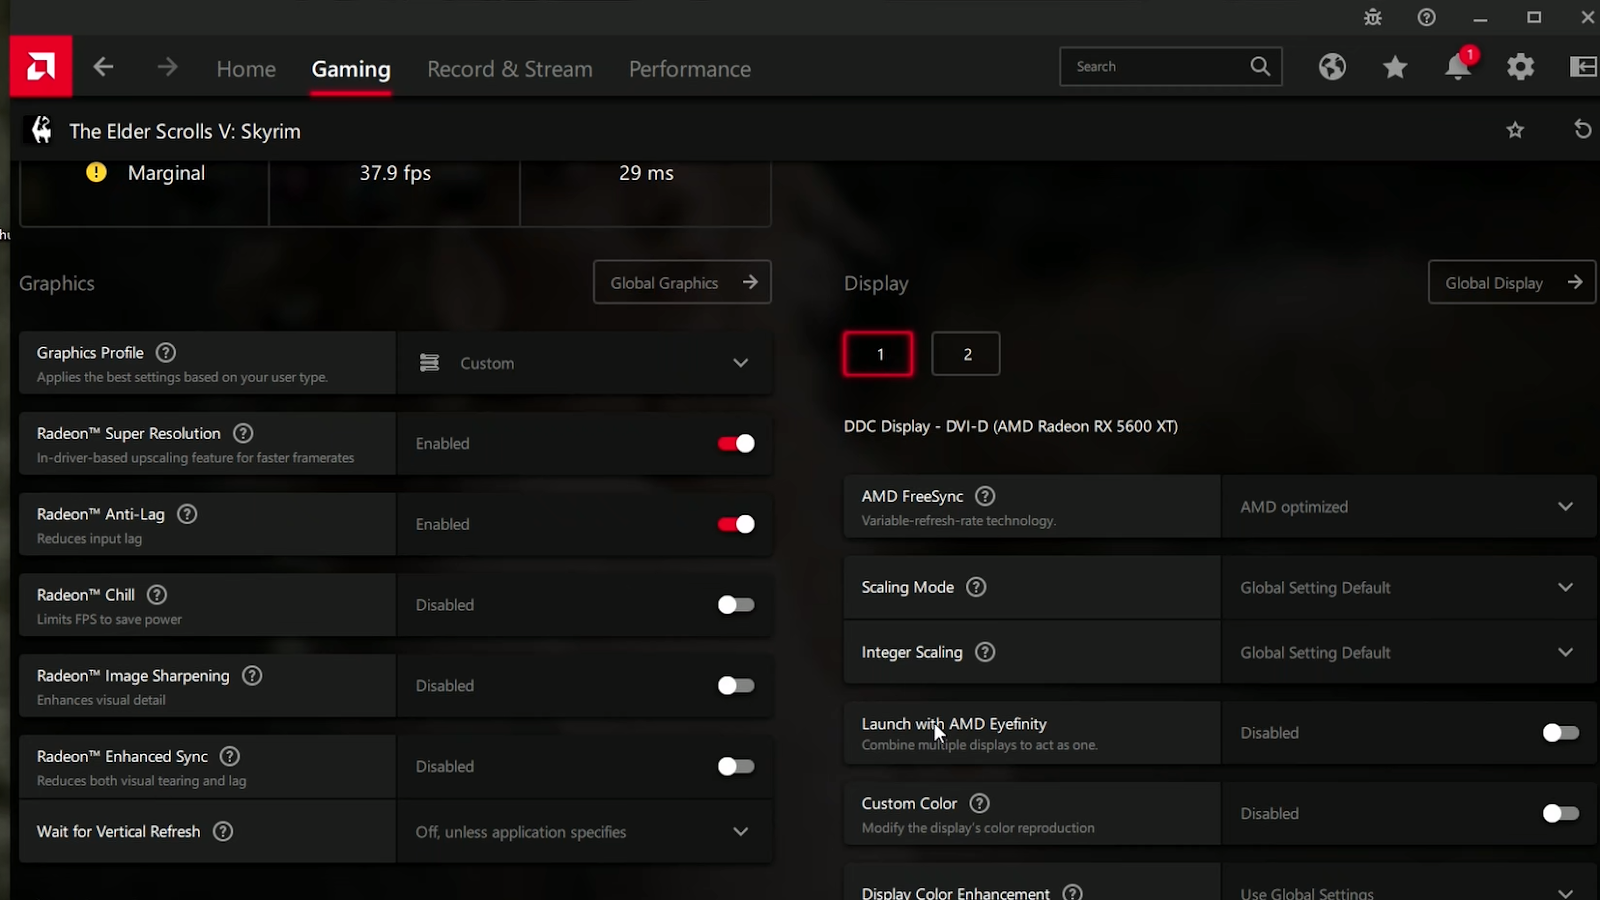Reset the Skyrim profile settings icon
Image resolution: width=1600 pixels, height=900 pixels.
click(1582, 129)
